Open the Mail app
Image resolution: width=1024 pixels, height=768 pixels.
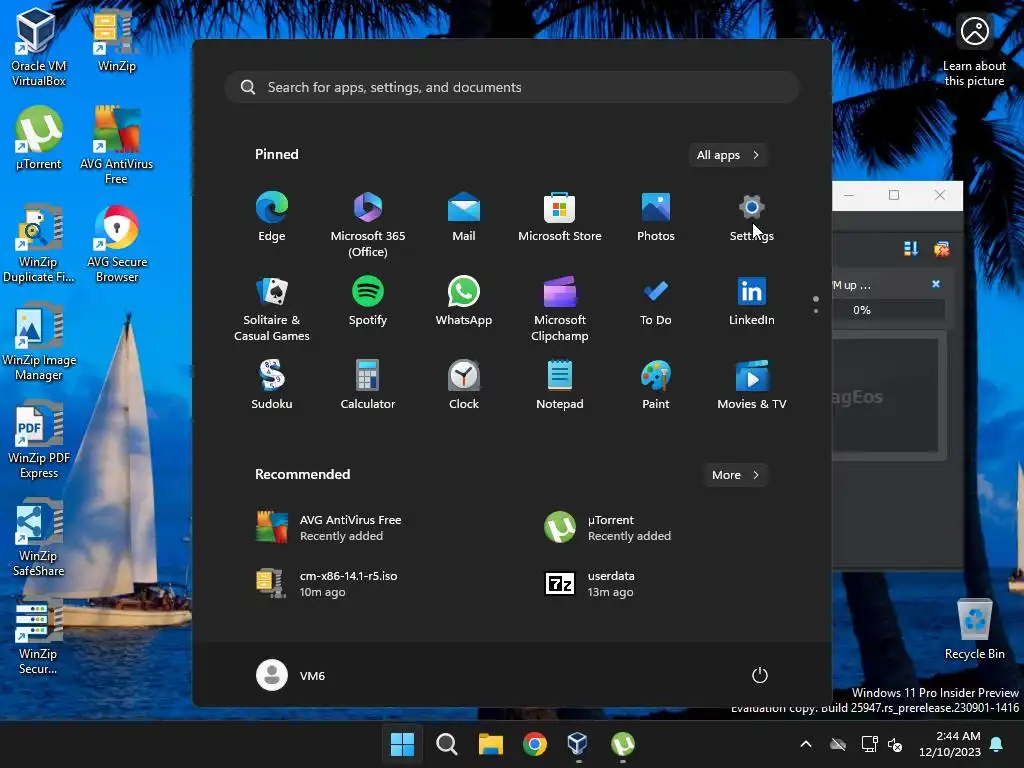coord(464,217)
